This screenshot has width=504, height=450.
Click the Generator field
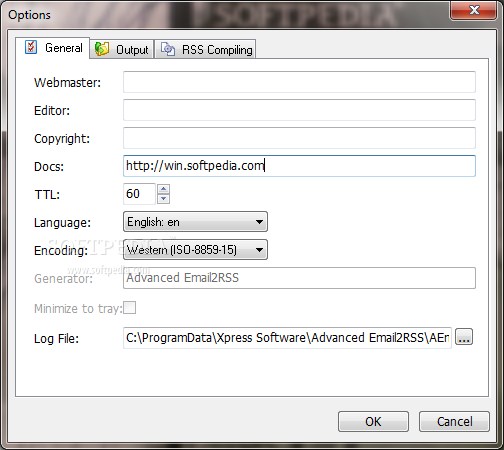tap(299, 278)
